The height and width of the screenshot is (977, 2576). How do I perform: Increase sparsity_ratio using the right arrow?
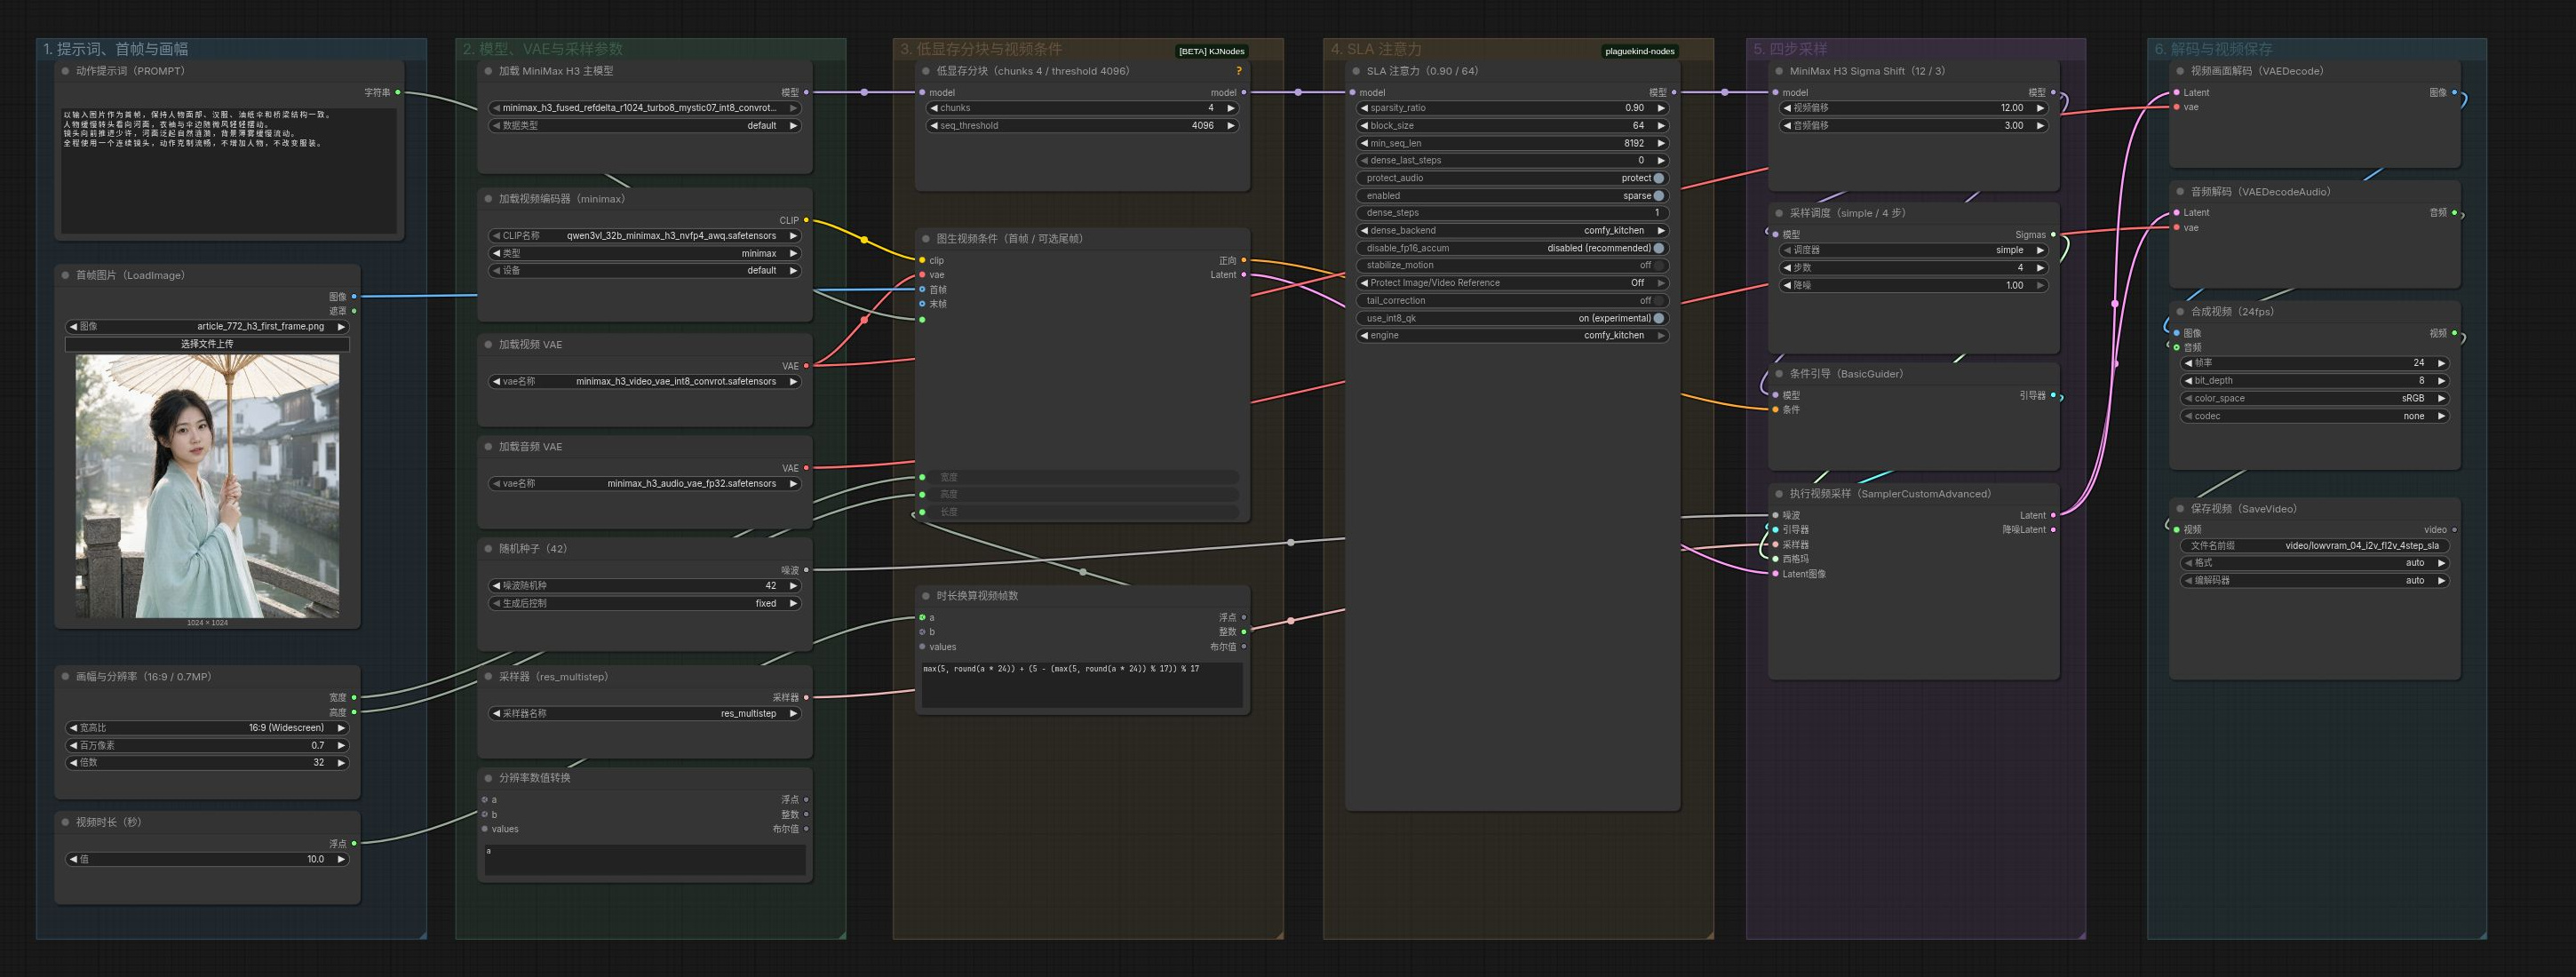pos(1661,108)
